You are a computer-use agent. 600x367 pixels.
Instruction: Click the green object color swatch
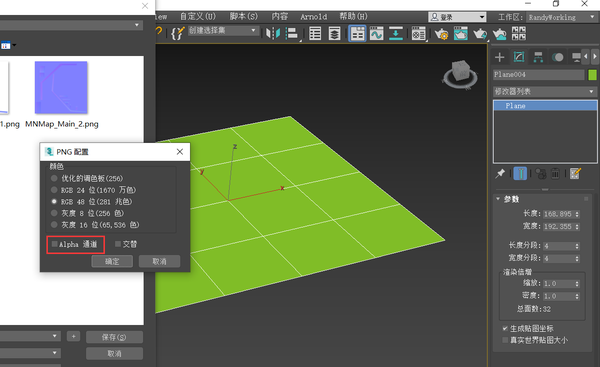click(592, 75)
